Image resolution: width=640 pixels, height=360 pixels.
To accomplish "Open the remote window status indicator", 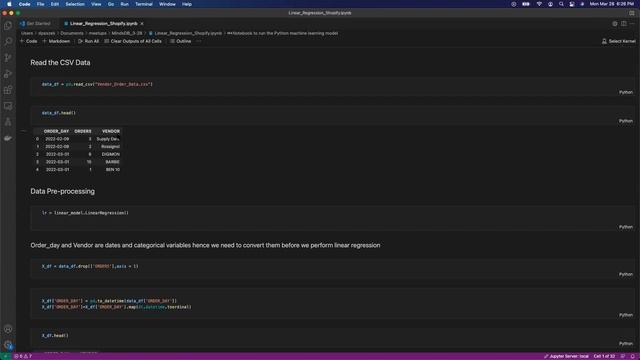I will click(5, 356).
